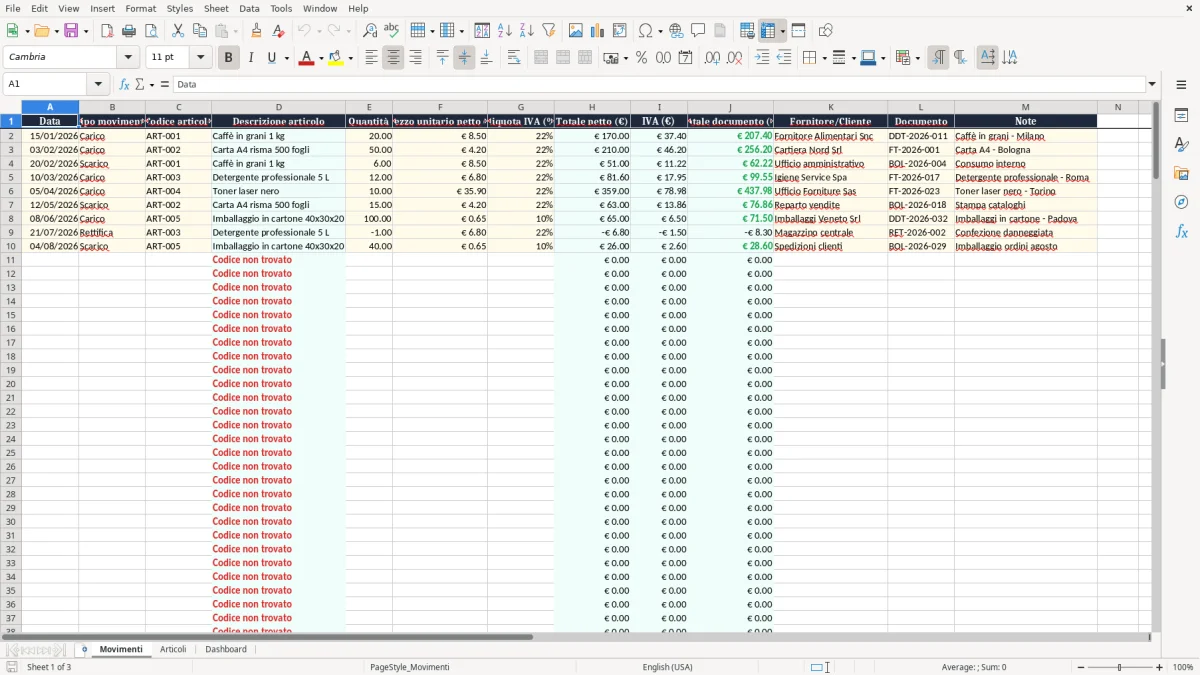Switch to the Articoli sheet tab
The height and width of the screenshot is (675, 1200).
[x=173, y=649]
